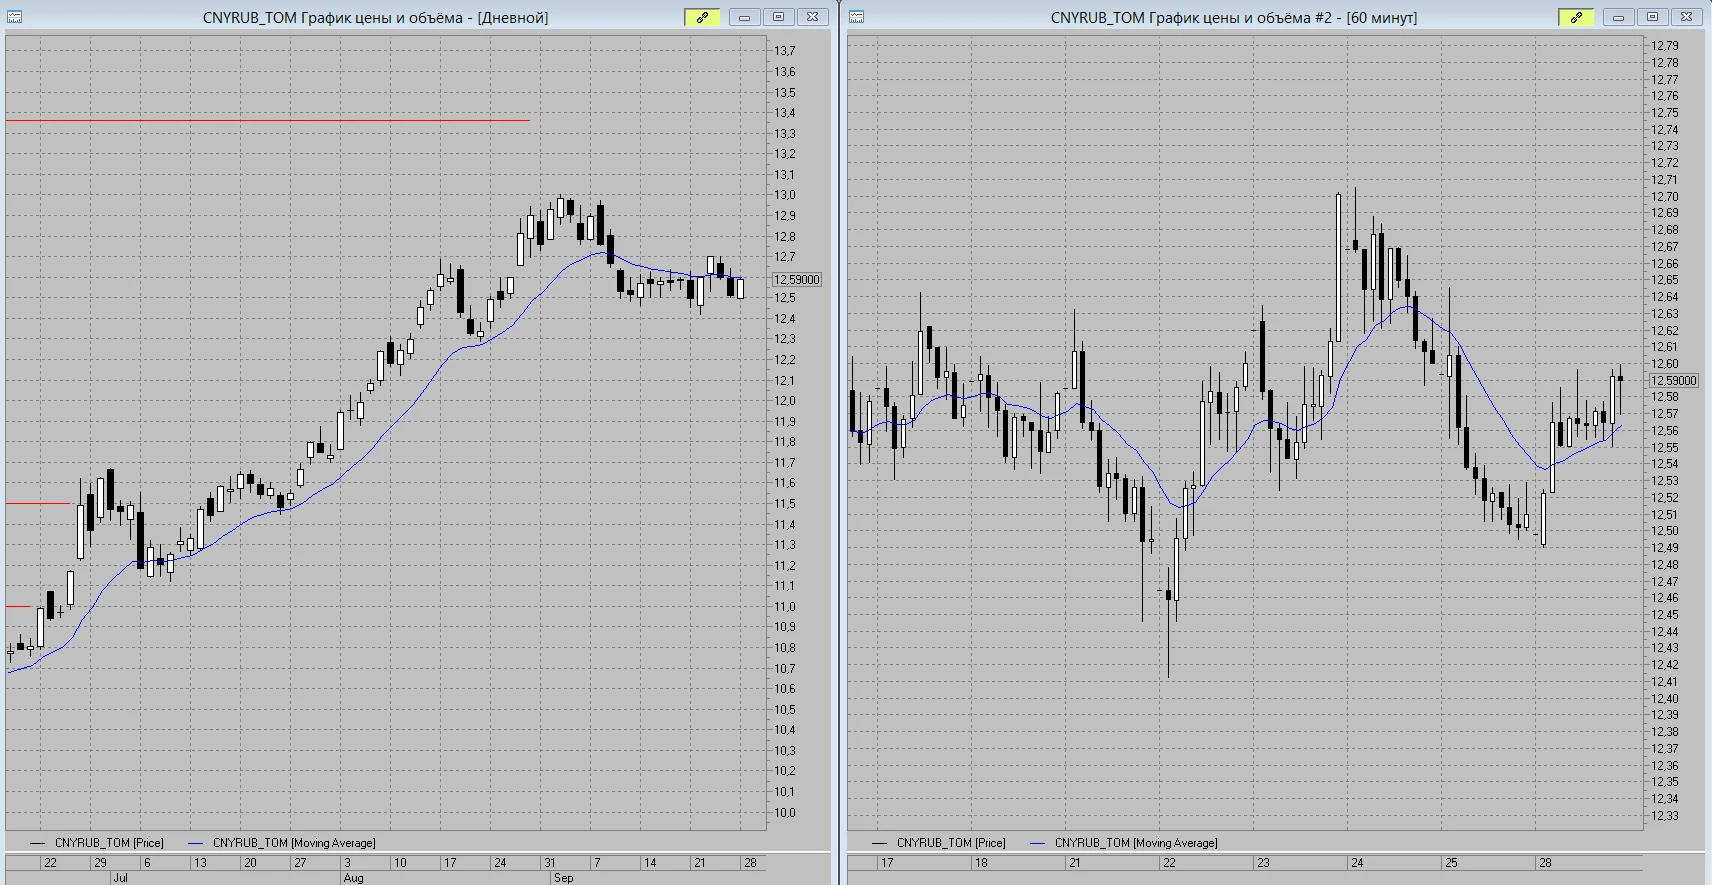Click the 14 date label on the daily time axis

650,863
